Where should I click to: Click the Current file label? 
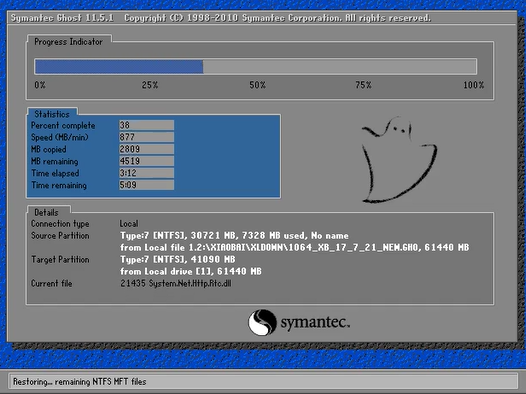coord(52,284)
